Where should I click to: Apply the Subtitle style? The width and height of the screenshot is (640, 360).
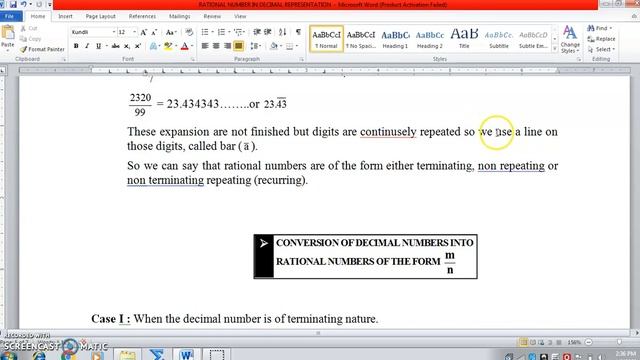tap(499, 39)
